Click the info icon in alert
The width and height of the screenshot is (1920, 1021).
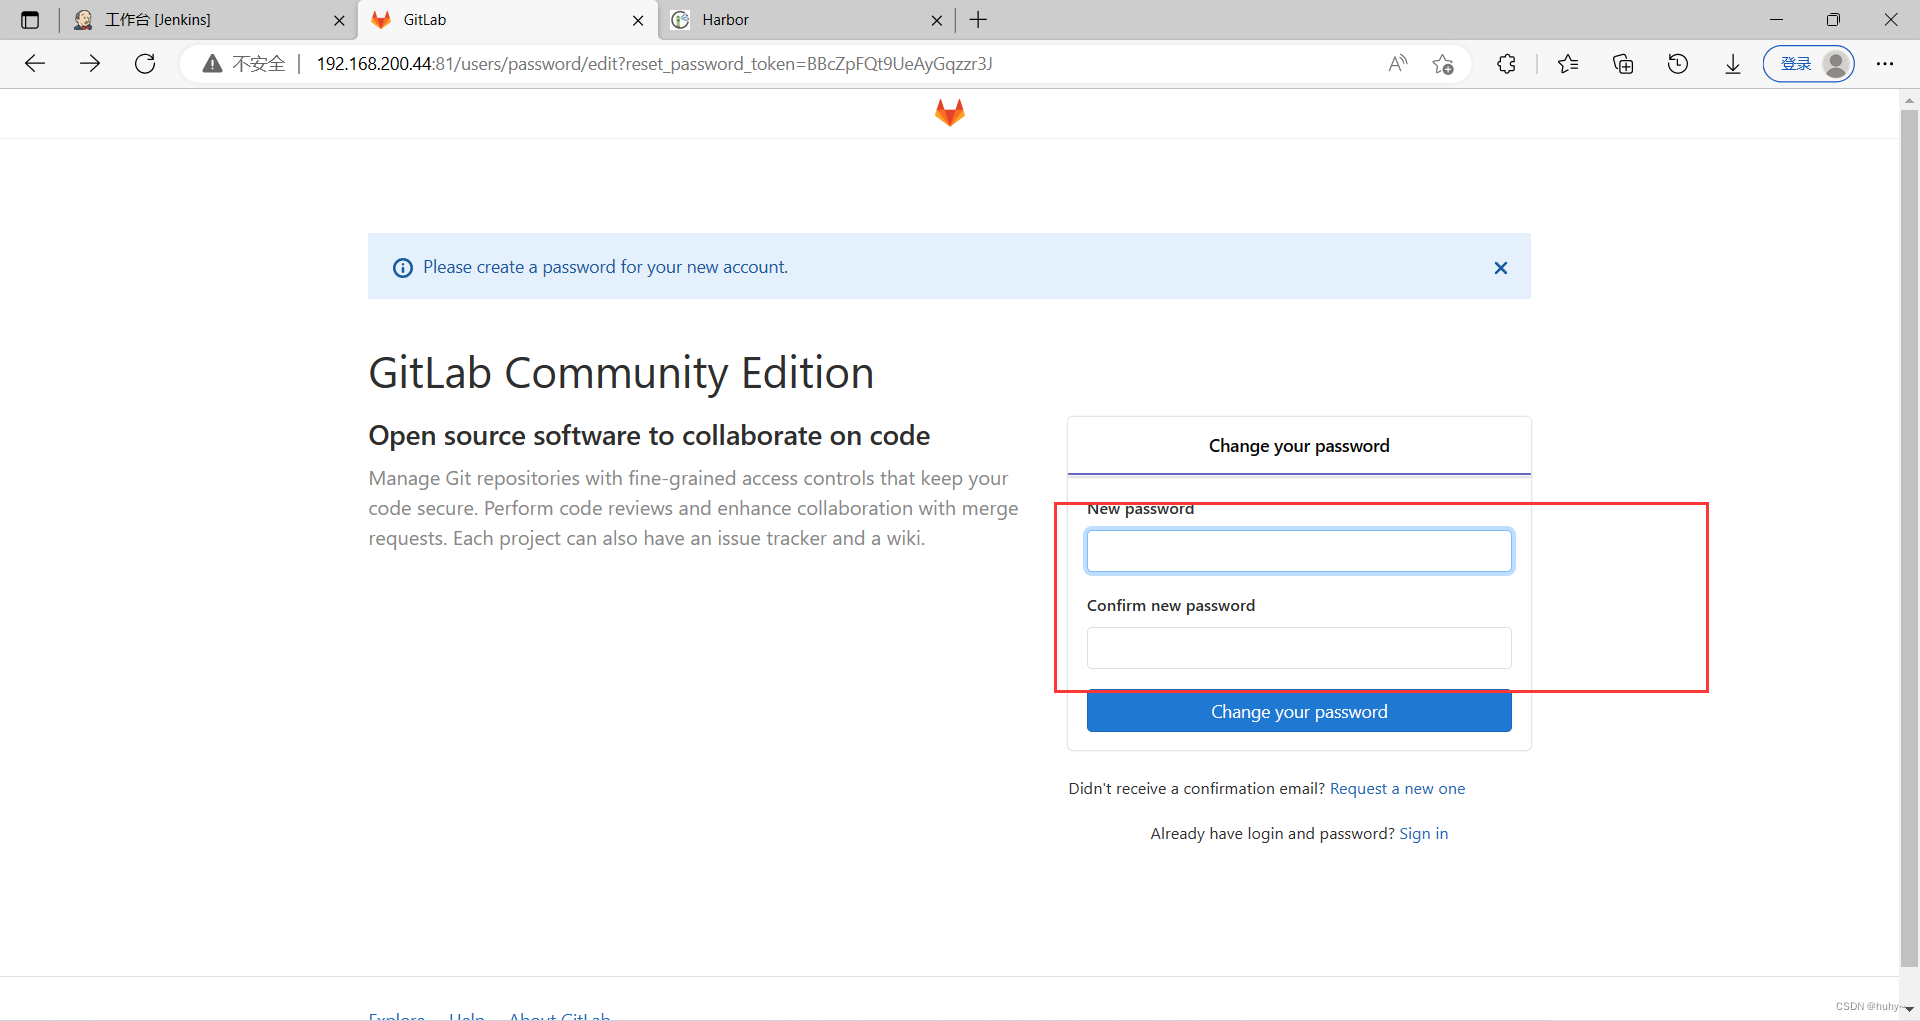click(403, 268)
